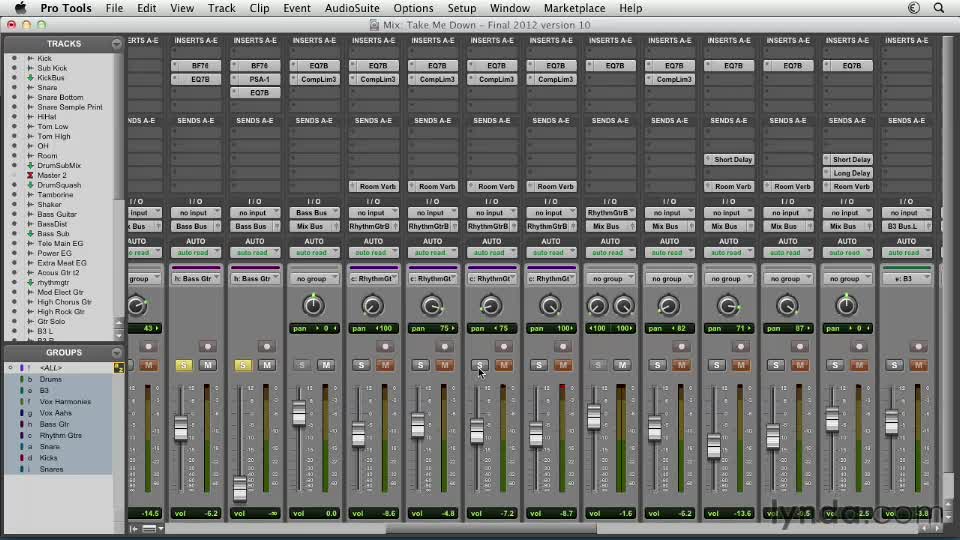Screen dimensions: 960x540
Task: Click the pan value field showing ‹82
Action: (x=670, y=329)
